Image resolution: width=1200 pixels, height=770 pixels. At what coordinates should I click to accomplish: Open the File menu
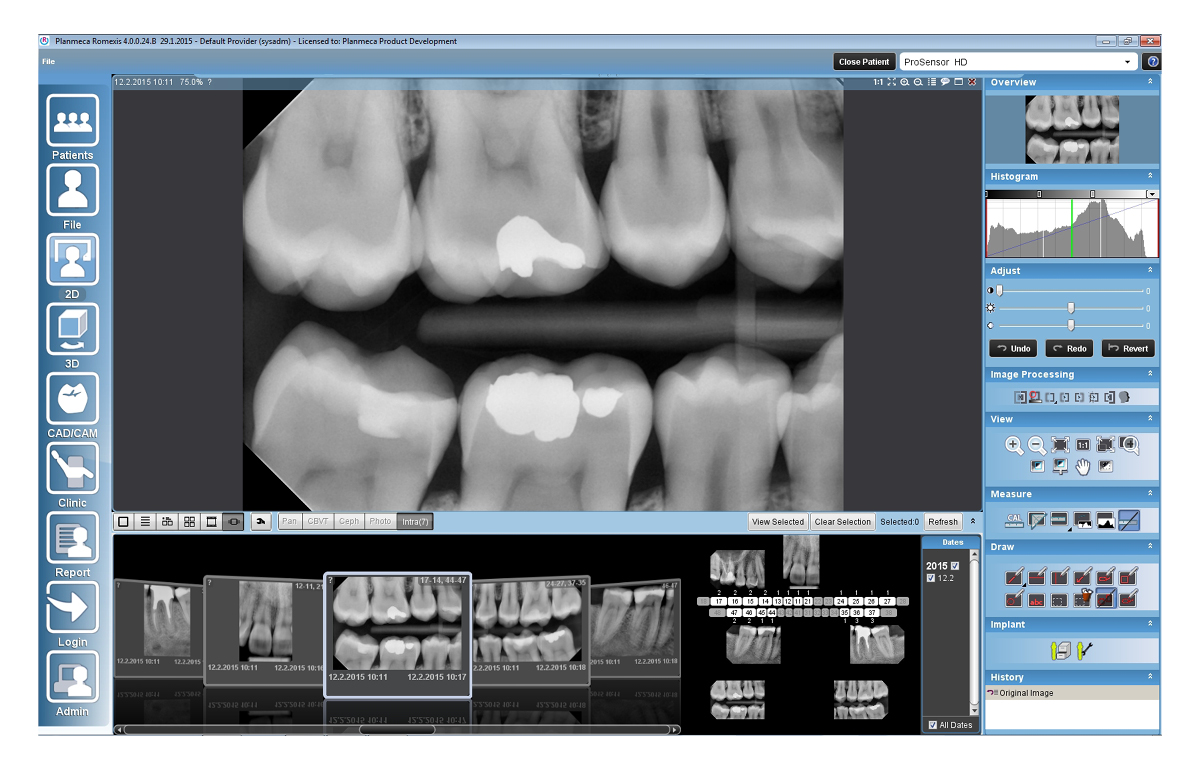[x=48, y=62]
